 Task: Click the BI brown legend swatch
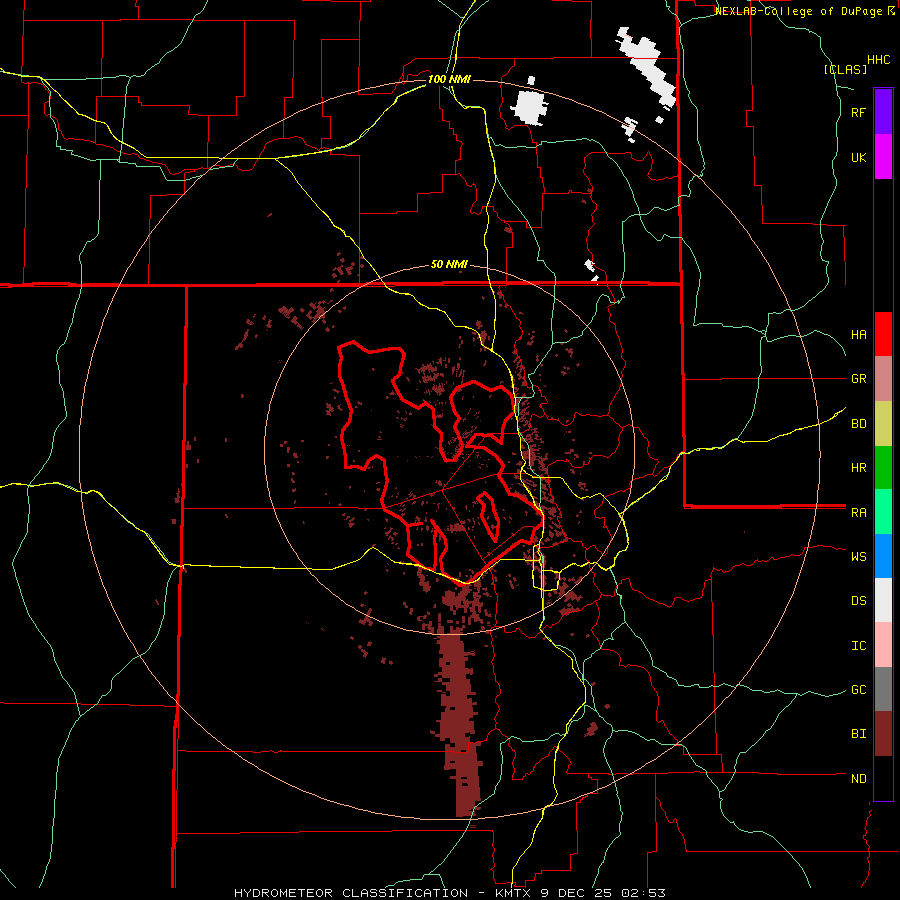[883, 734]
